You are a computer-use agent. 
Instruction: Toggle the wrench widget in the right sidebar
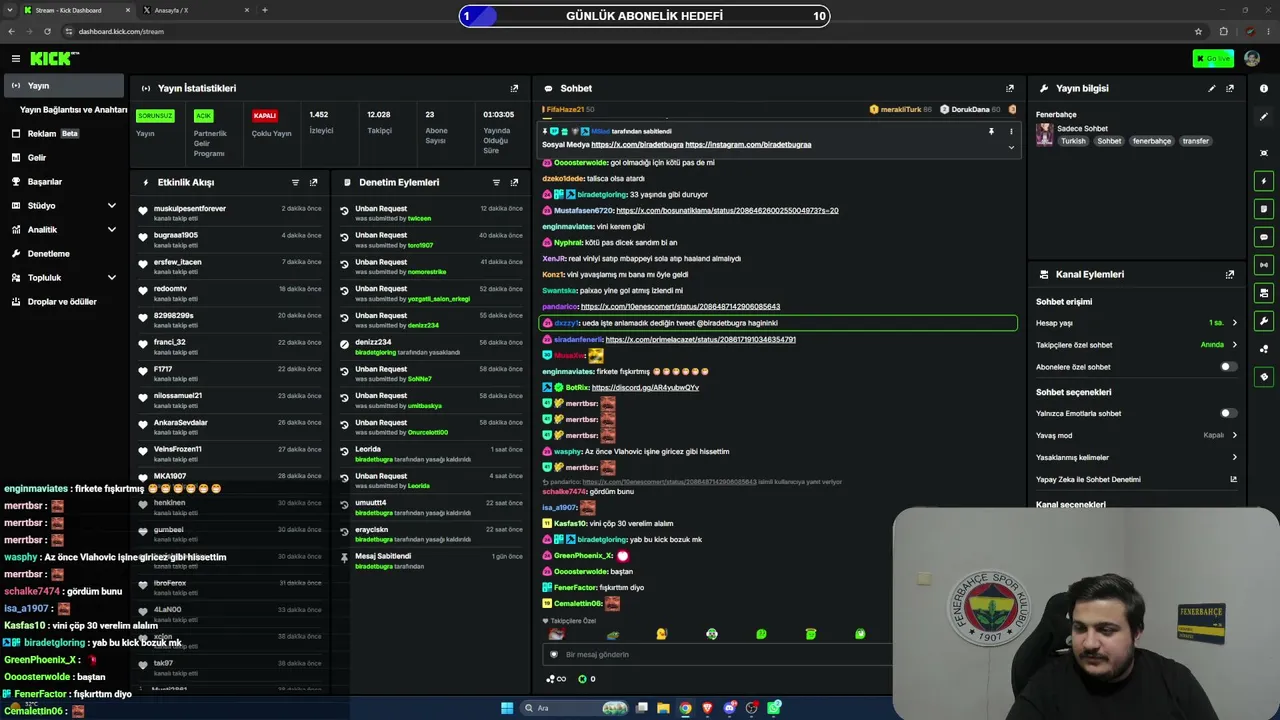1264,321
